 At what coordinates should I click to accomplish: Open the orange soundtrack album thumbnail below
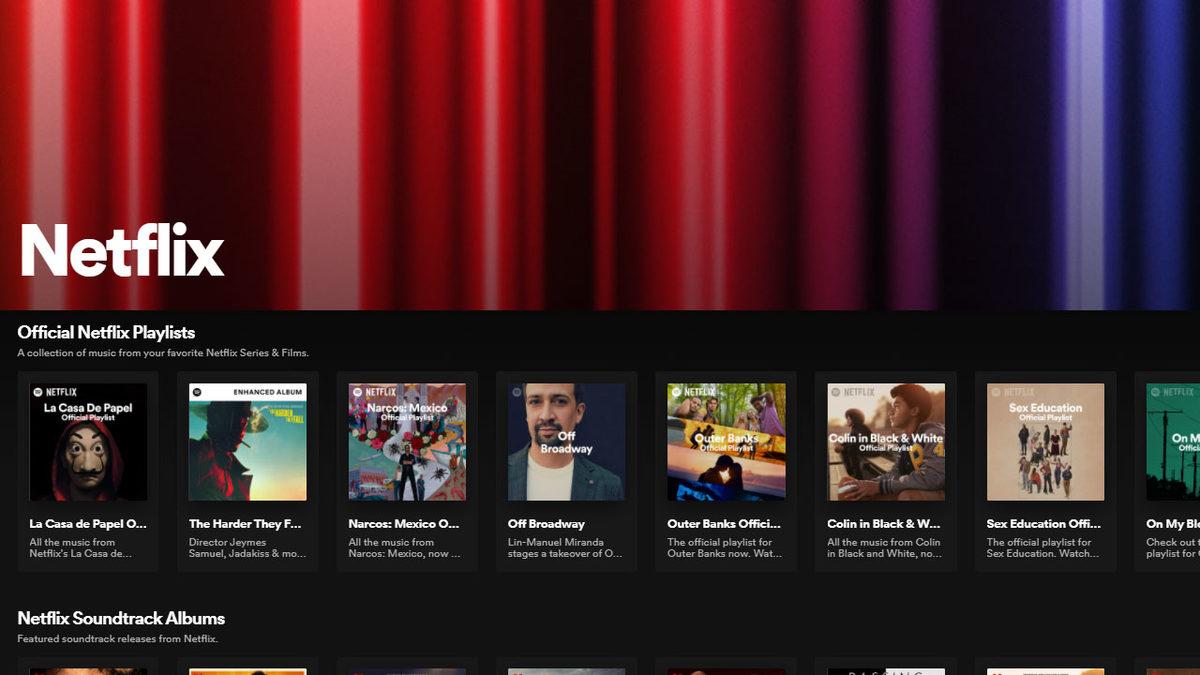[x=247, y=666]
